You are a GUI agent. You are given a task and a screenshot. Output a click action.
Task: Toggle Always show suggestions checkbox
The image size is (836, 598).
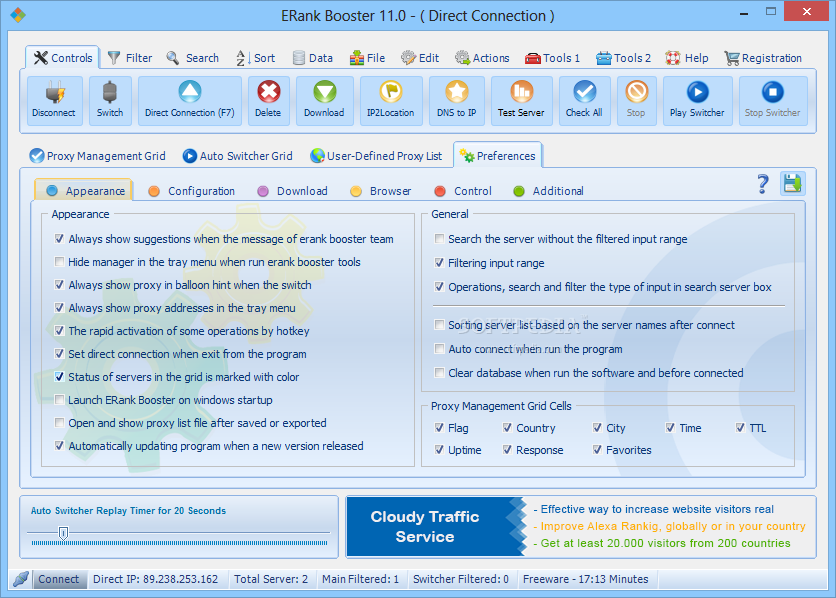click(59, 239)
